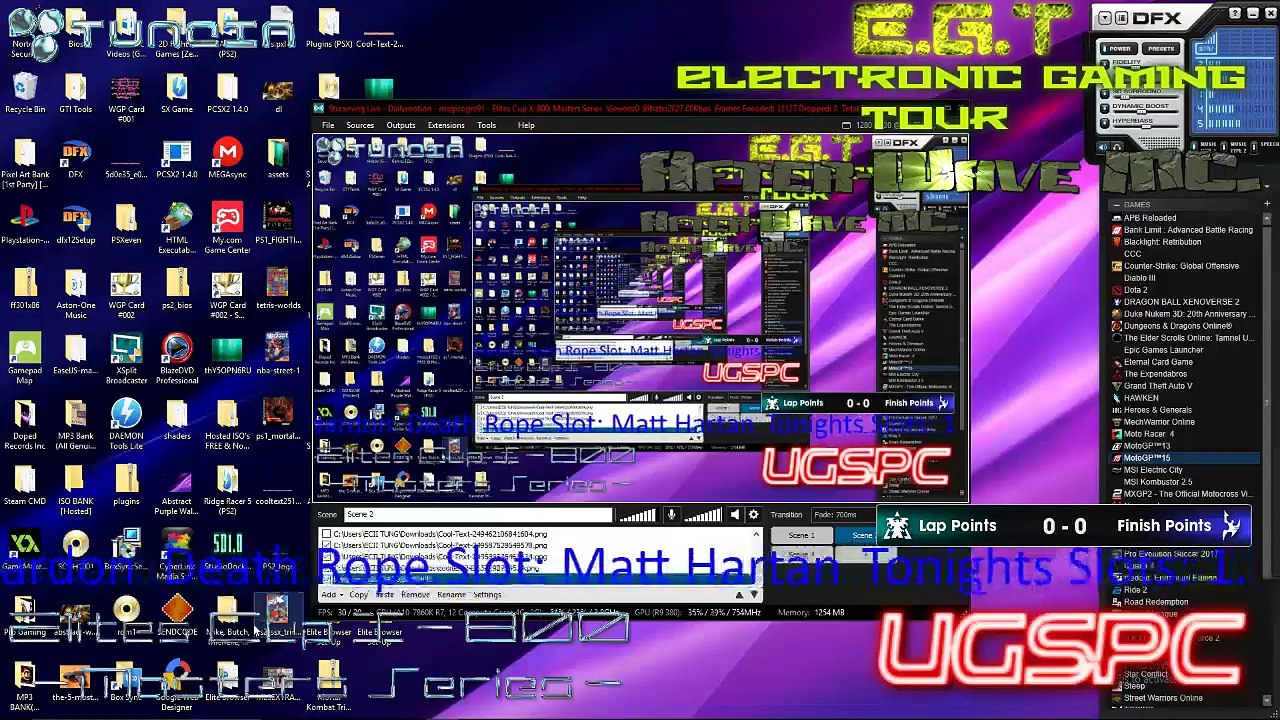
Task: Open Gamepad Map desktop icon
Action: 25,358
